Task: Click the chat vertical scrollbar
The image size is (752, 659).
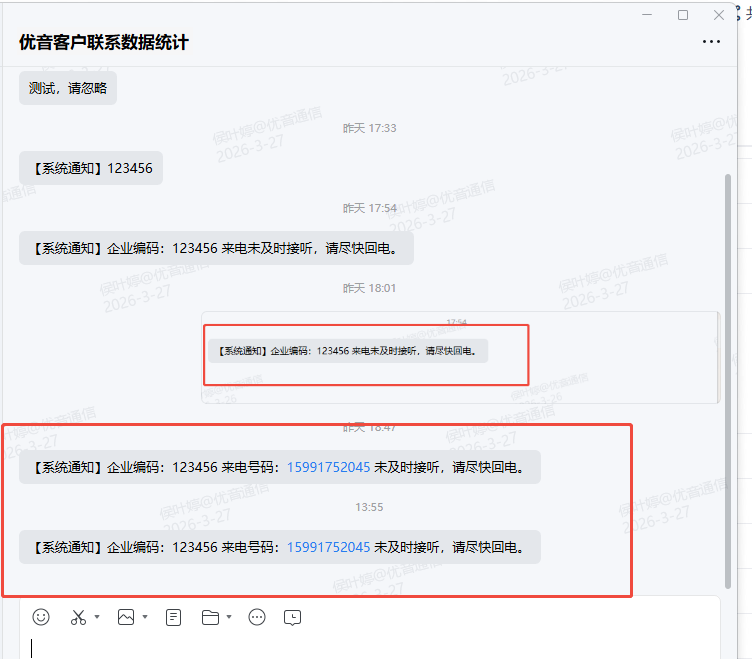Action: [x=727, y=380]
